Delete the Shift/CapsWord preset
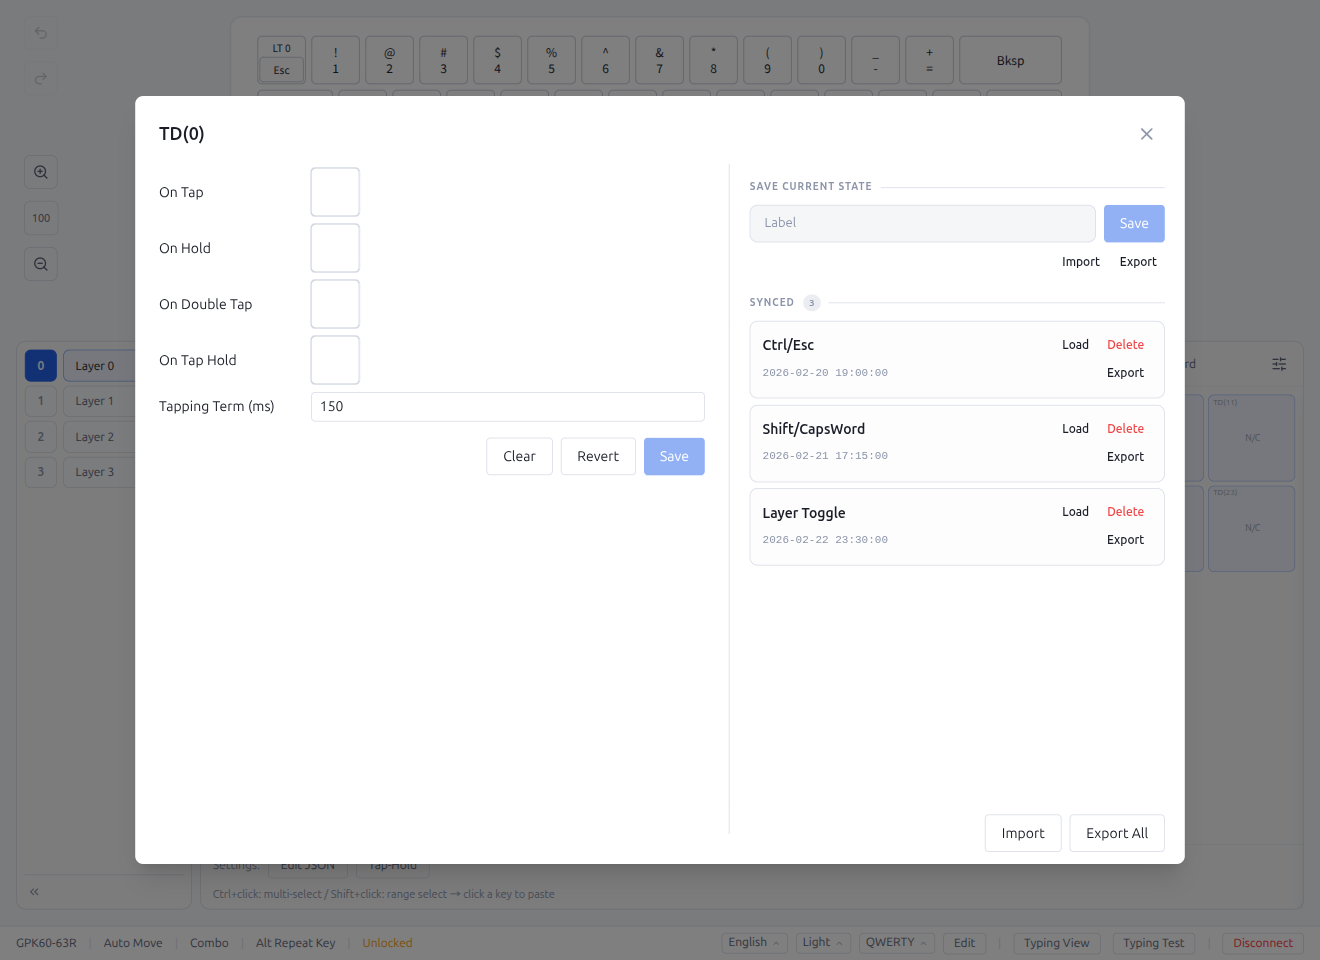 click(1125, 429)
